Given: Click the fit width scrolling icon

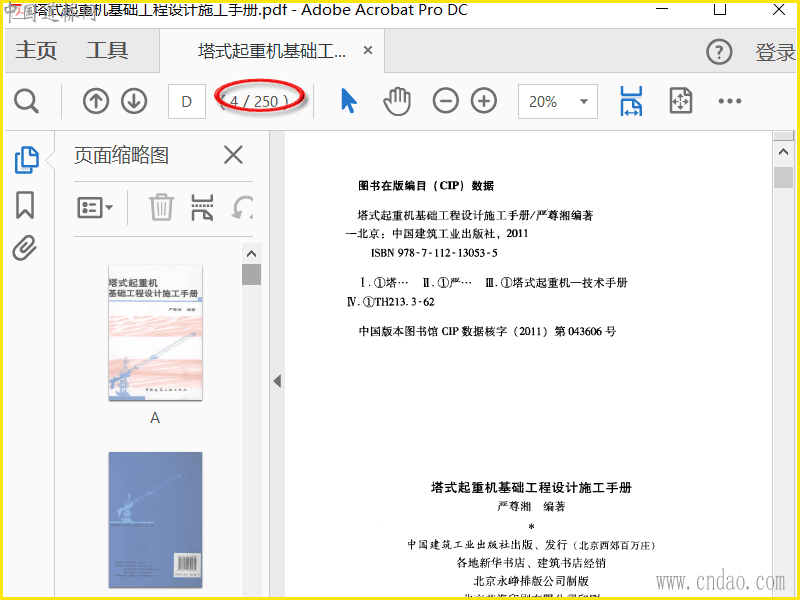Looking at the screenshot, I should pos(631,101).
